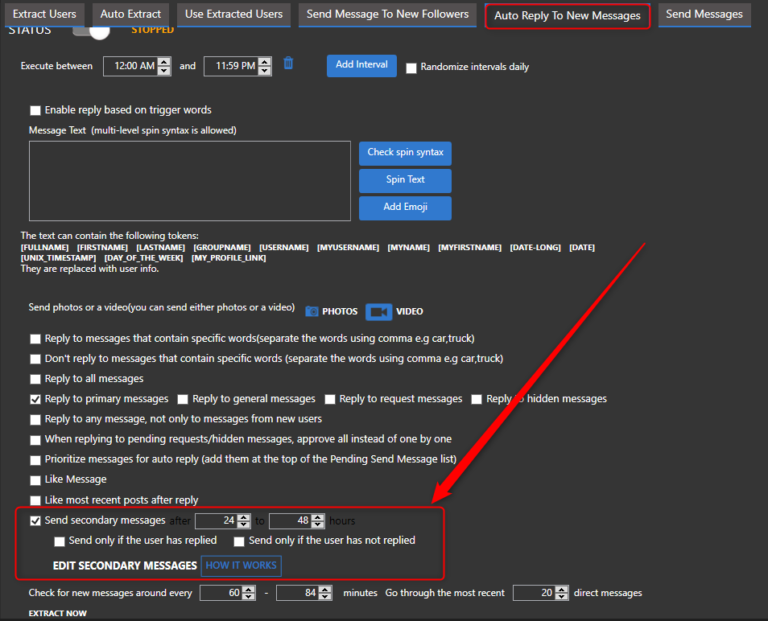The image size is (768, 621).
Task: Enable Randomize intervals daily
Action: pos(411,68)
